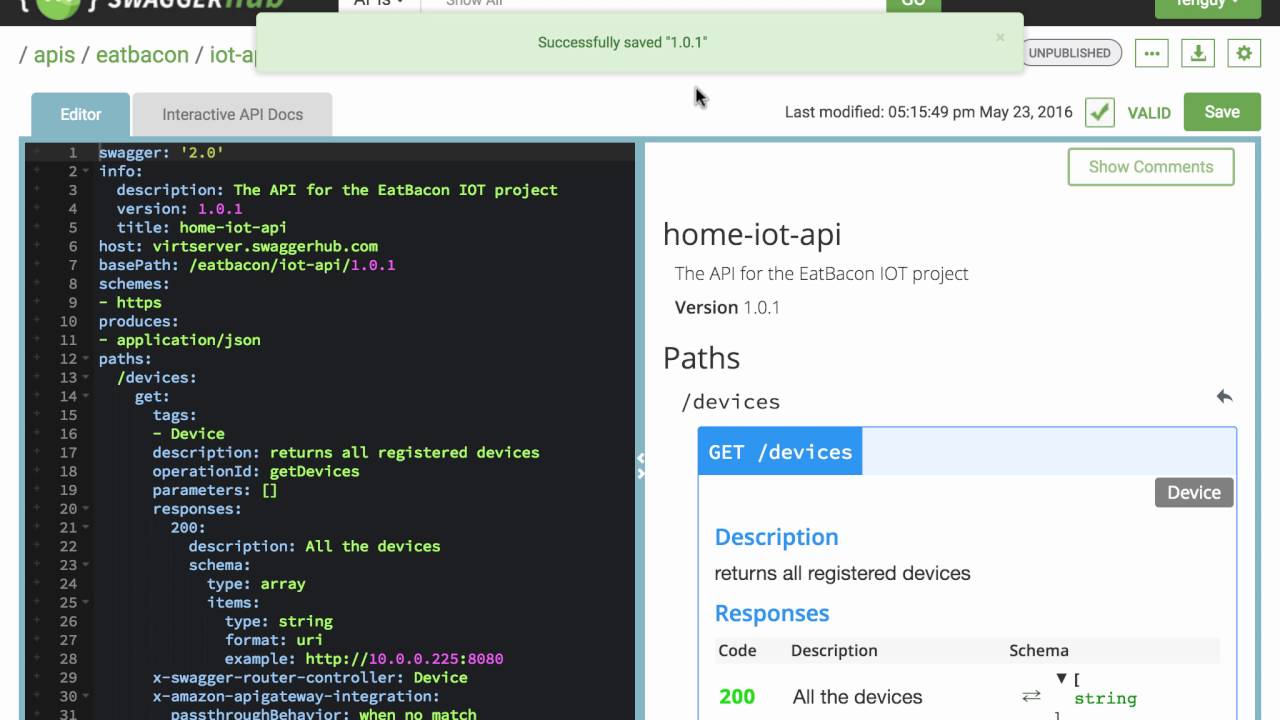Fold the /devices section at line 13
The width and height of the screenshot is (1280, 720).
point(87,378)
